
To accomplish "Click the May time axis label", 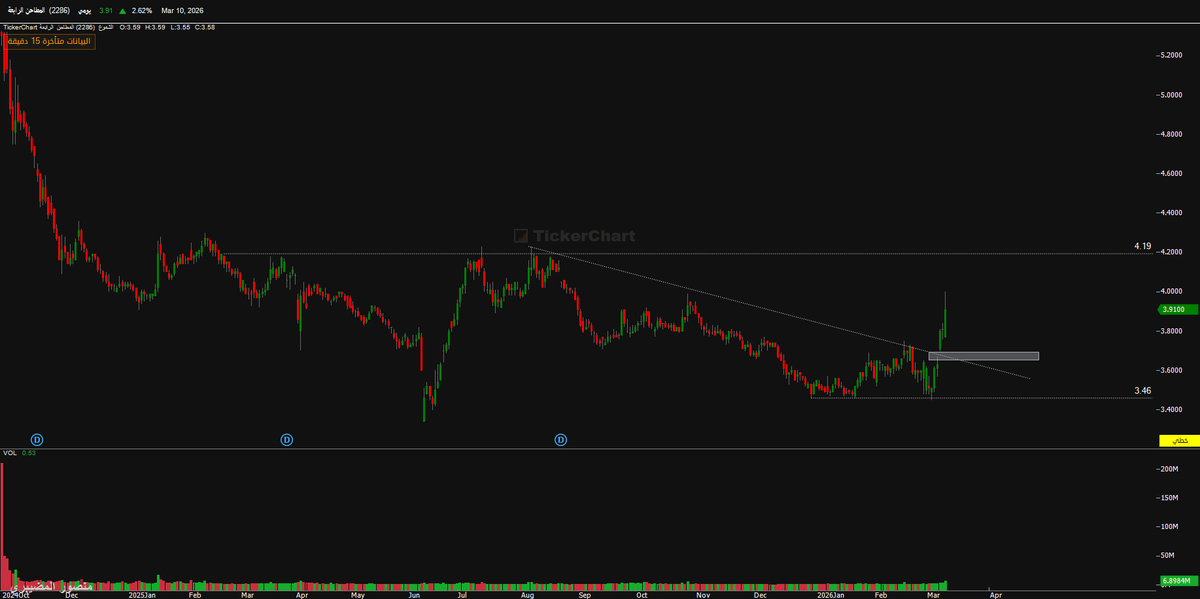I will [x=359, y=594].
